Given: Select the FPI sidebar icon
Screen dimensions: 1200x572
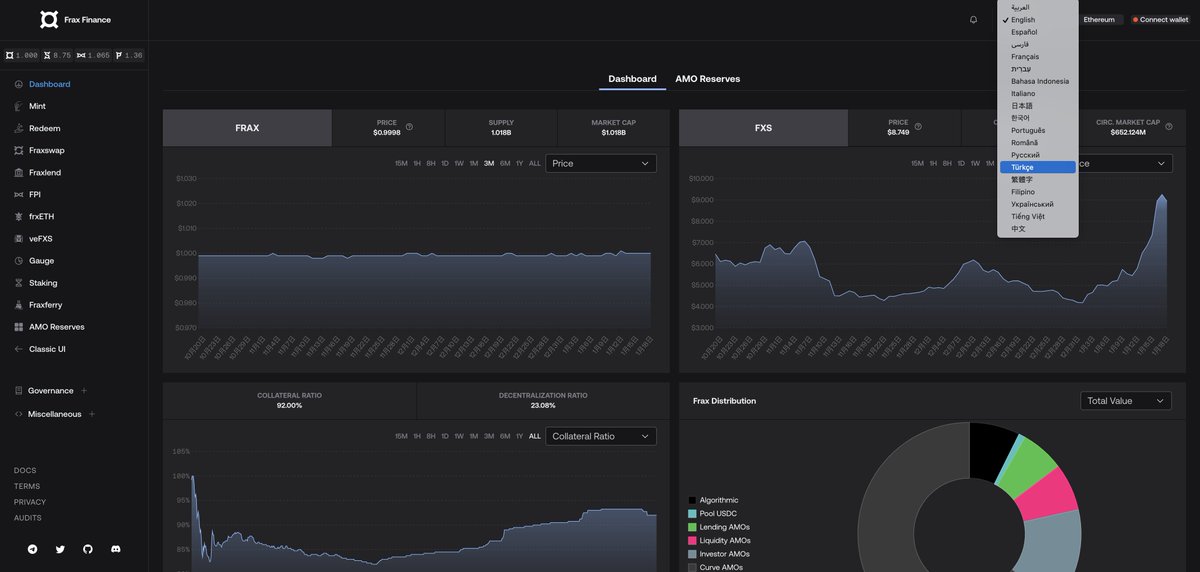Looking at the screenshot, I should click(x=19, y=194).
